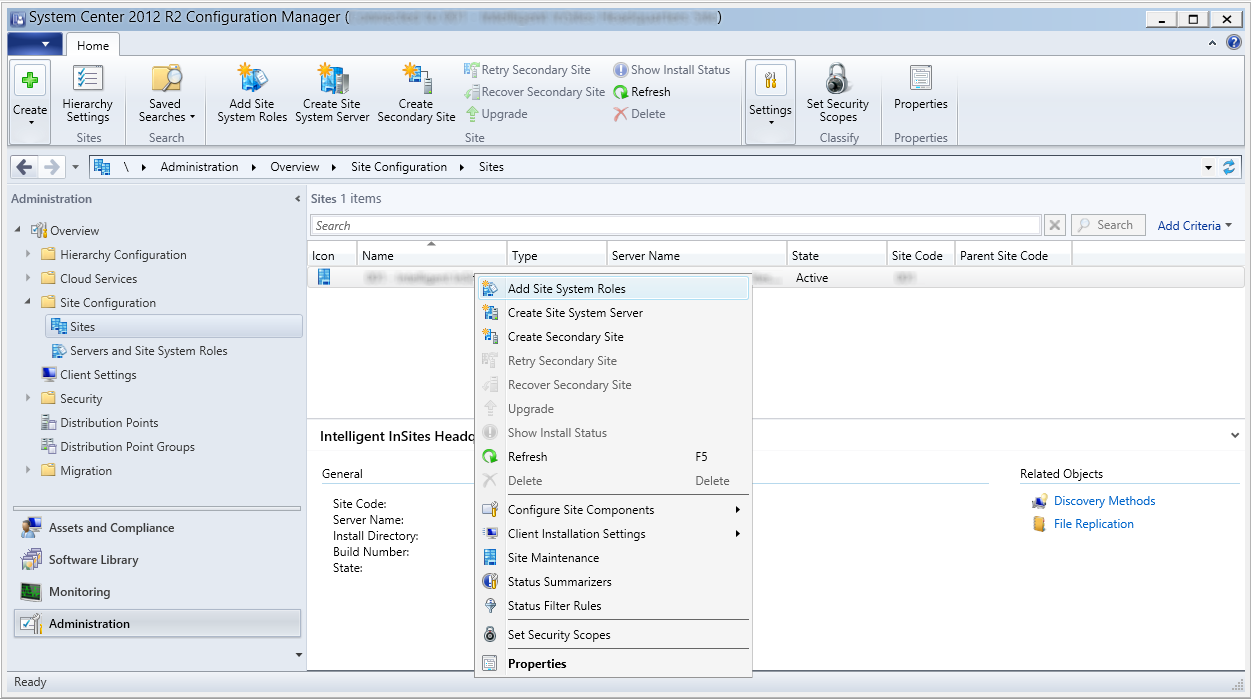Image resolution: width=1251 pixels, height=699 pixels.
Task: Open Client Installation Settings submenu
Action: click(612, 534)
